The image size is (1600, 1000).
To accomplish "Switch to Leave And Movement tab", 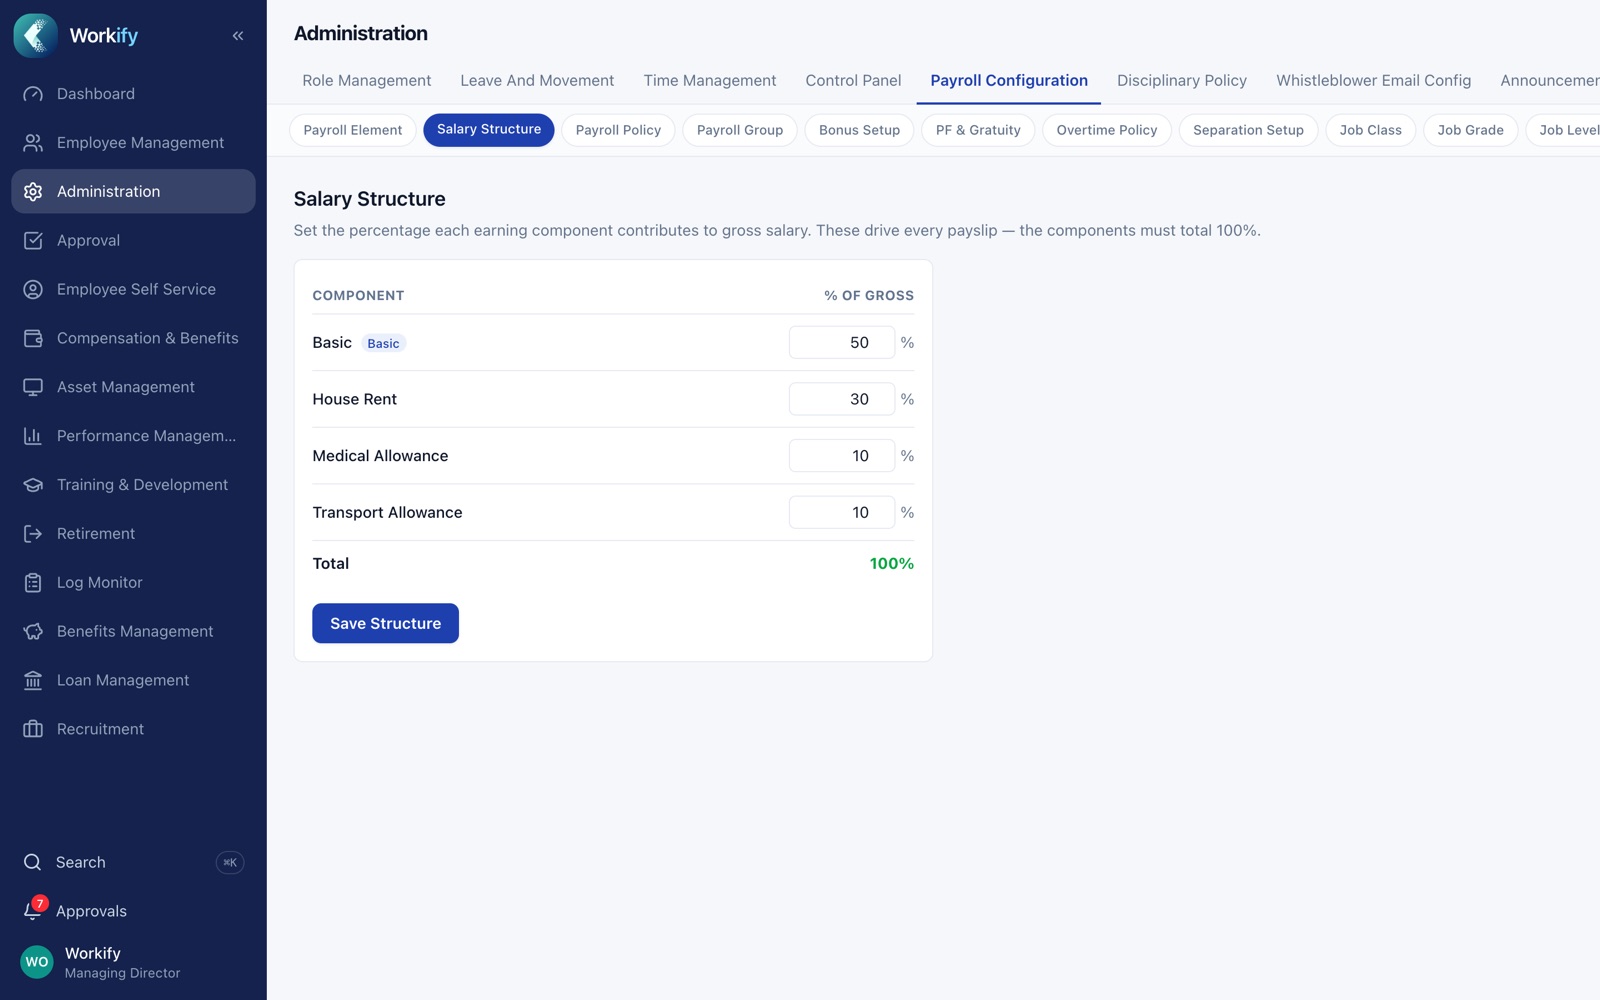I will click(x=537, y=81).
